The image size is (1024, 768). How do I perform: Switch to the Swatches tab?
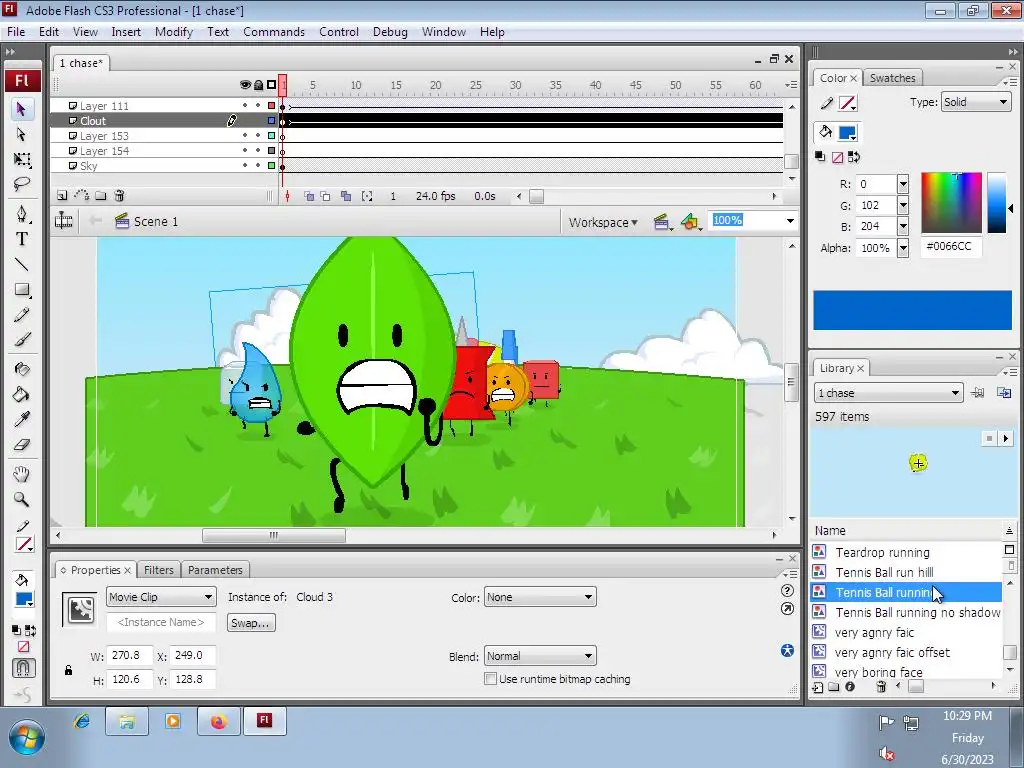[x=892, y=78]
